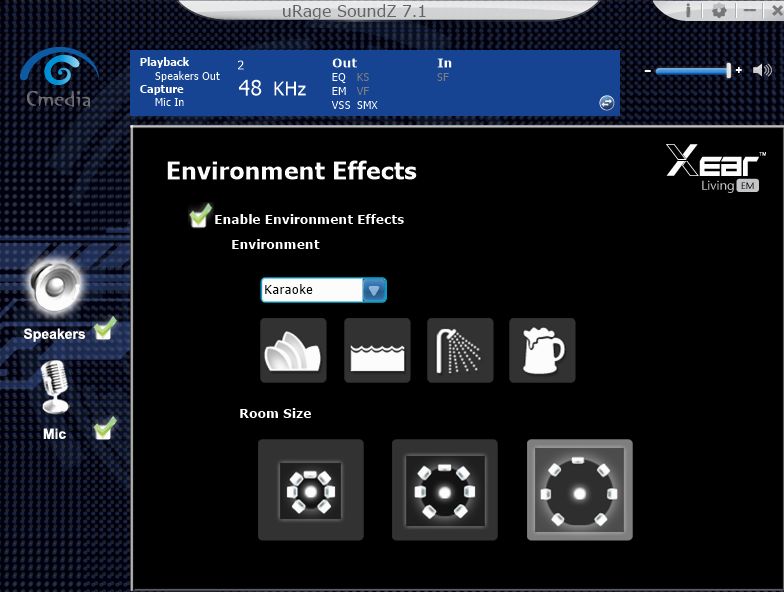Click the dimmed VF indicator
784x592 pixels.
tap(362, 91)
